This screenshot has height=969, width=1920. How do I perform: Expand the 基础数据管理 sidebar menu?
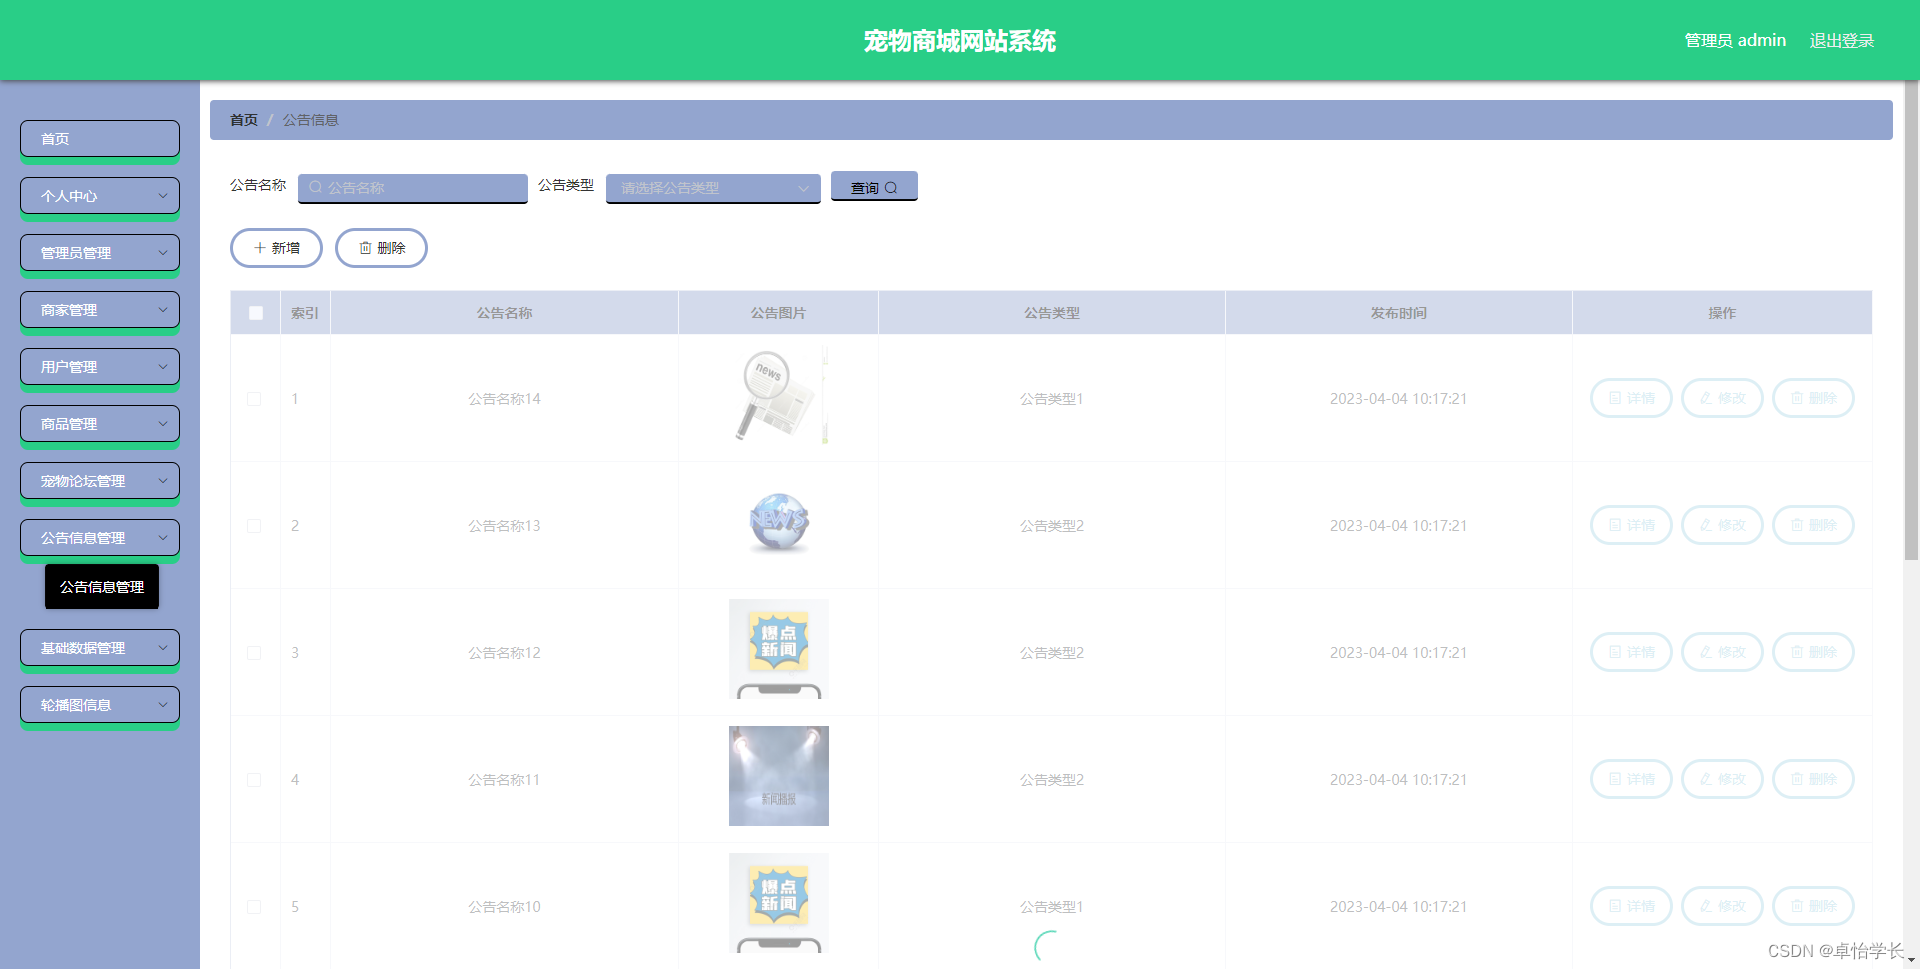[x=100, y=648]
